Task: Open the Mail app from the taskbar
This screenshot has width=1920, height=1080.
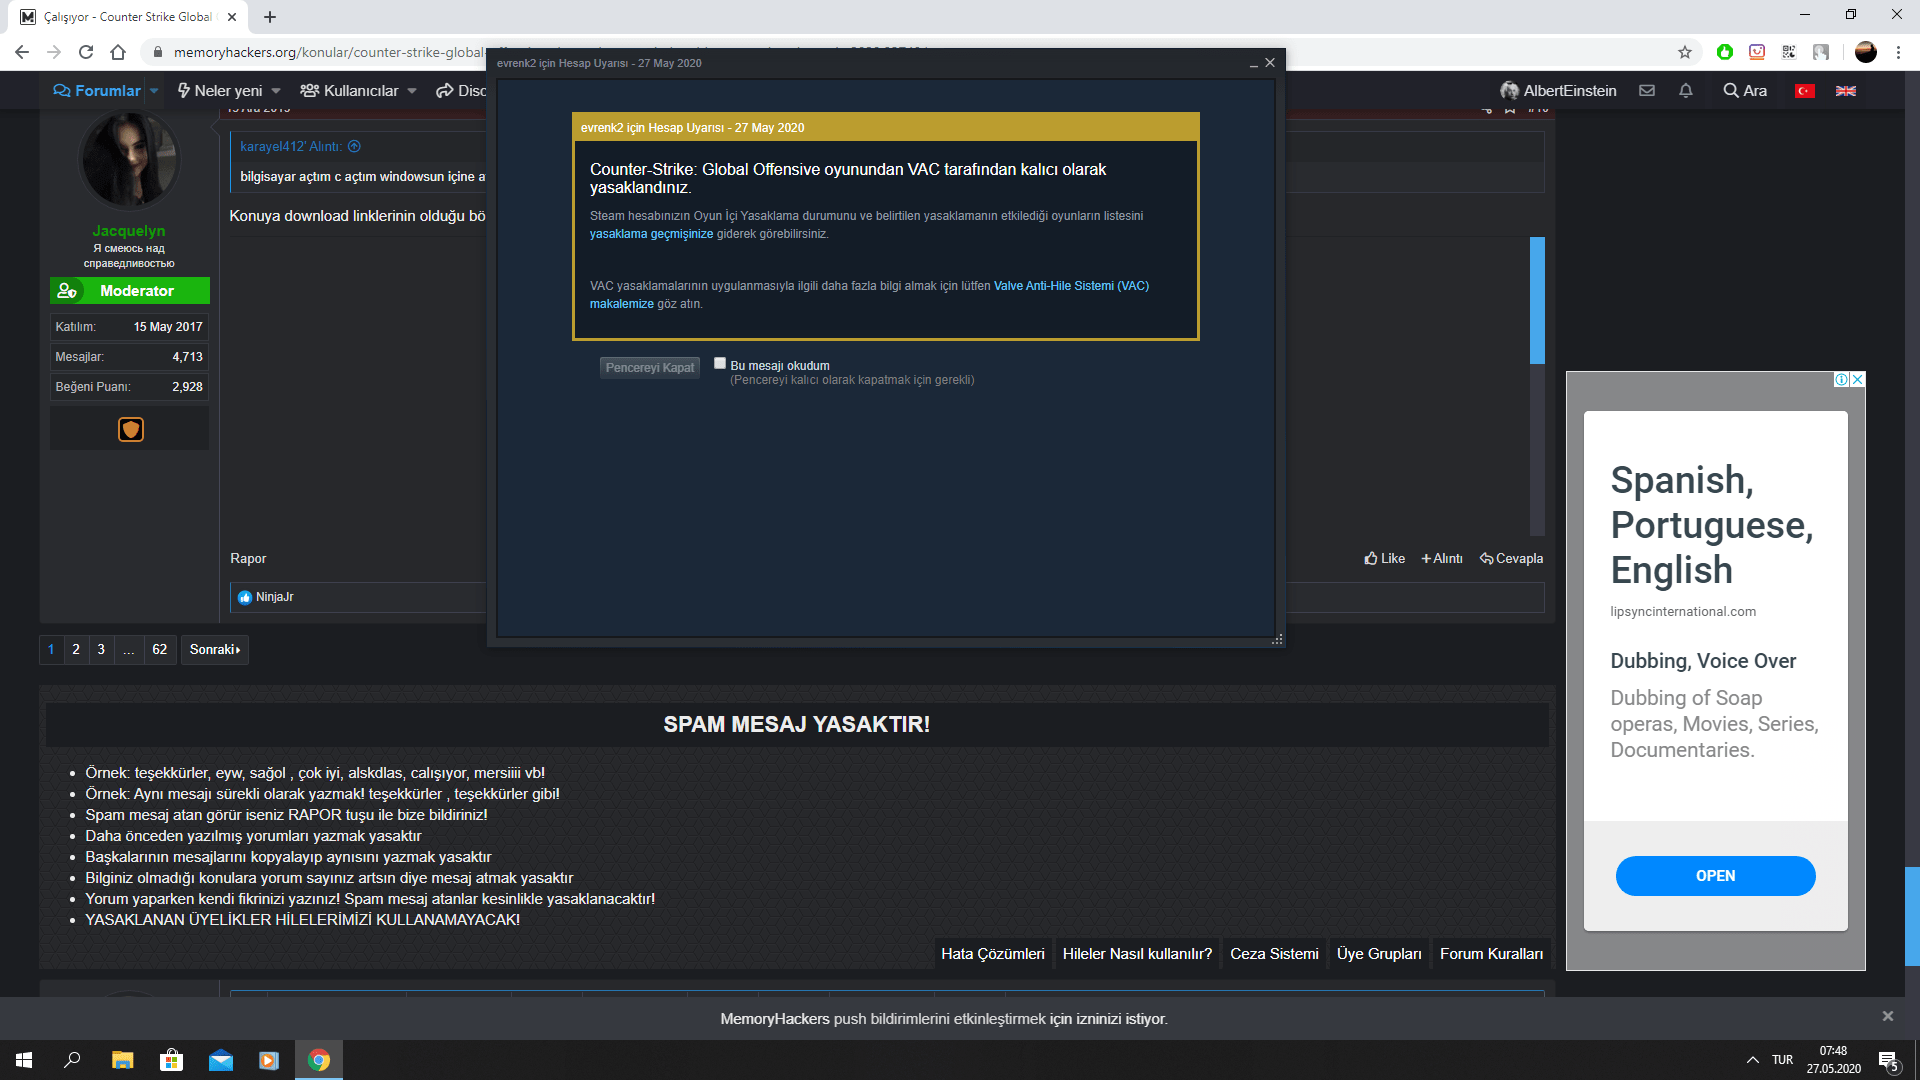Action: point(220,1060)
